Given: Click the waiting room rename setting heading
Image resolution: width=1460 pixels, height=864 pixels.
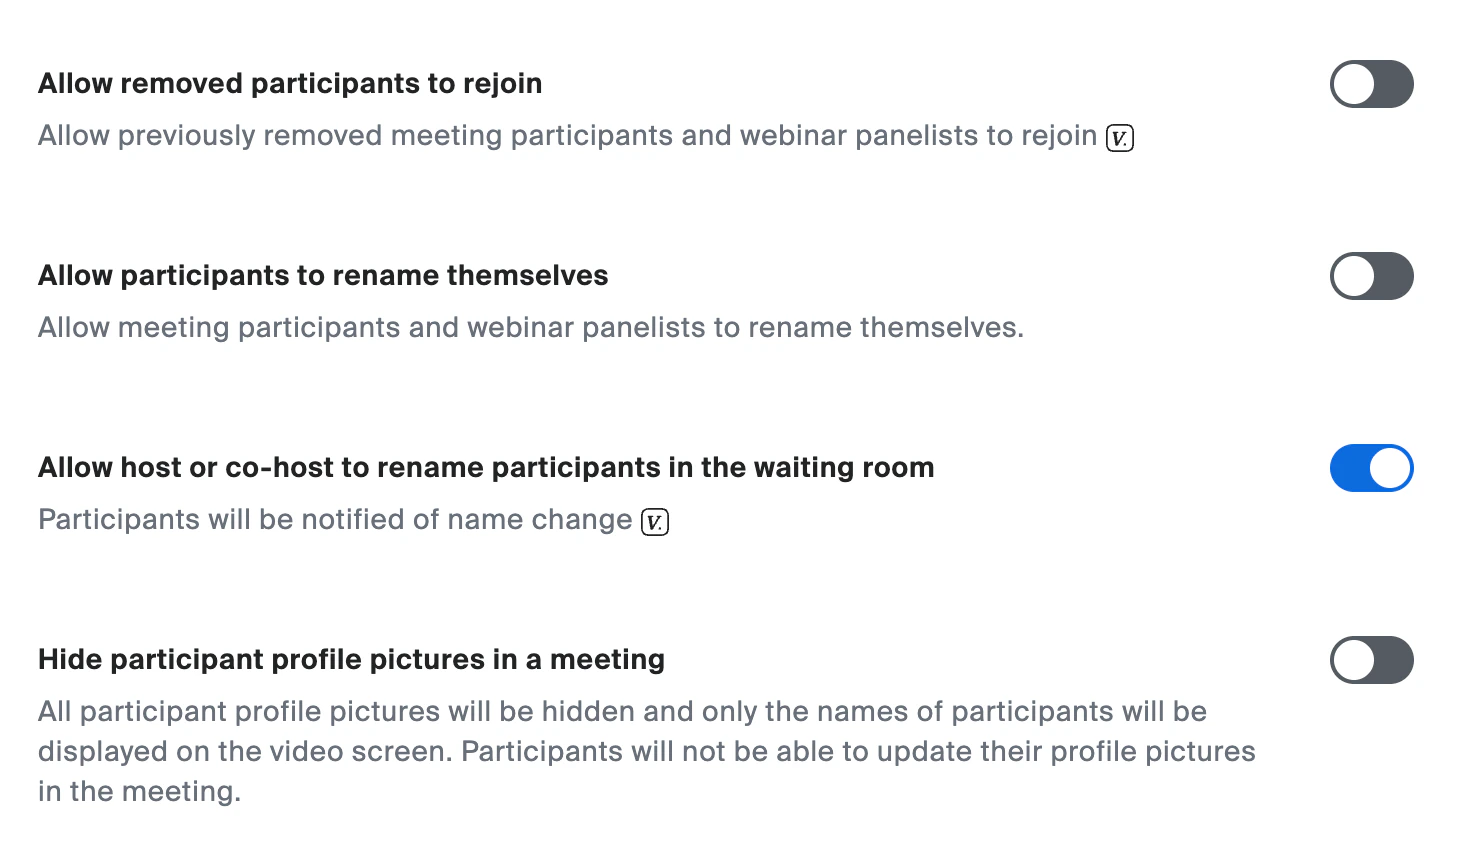Looking at the screenshot, I should tap(486, 467).
